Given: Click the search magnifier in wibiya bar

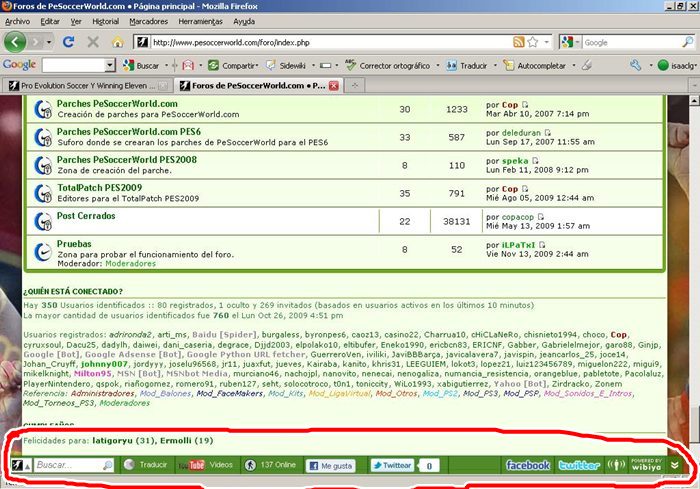Looking at the screenshot, I should [108, 465].
